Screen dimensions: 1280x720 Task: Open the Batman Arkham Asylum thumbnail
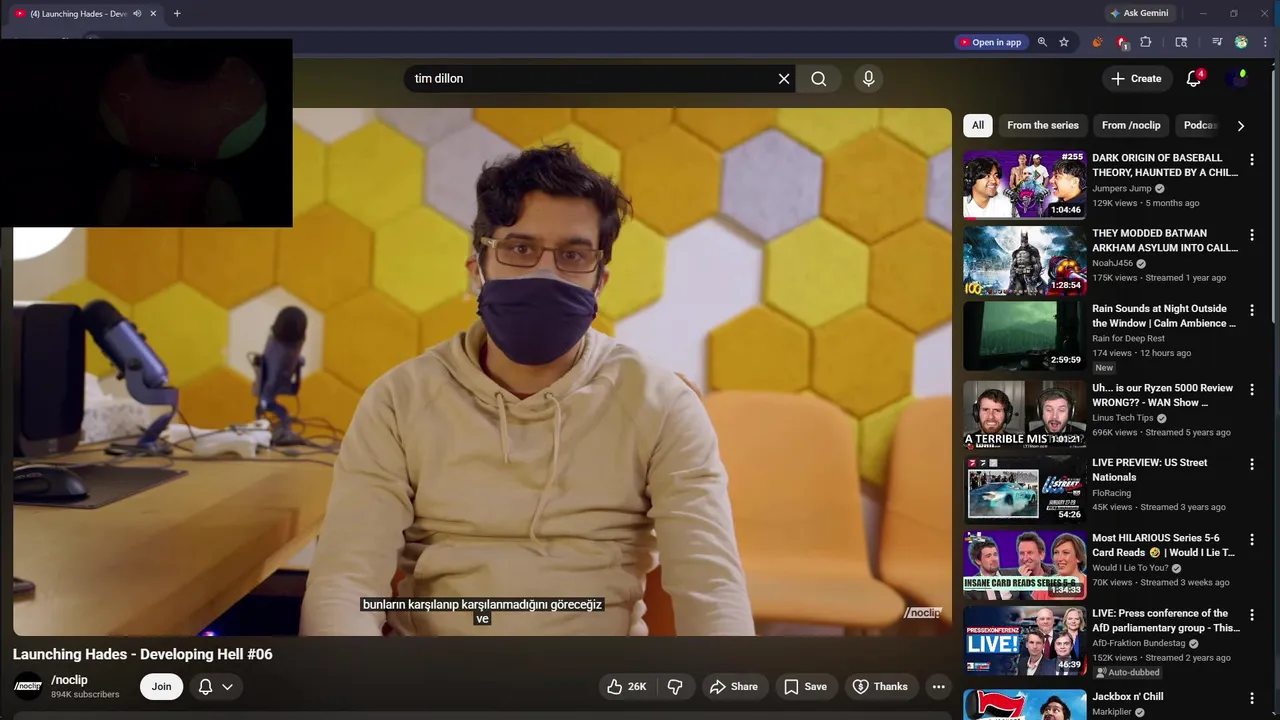1024,260
